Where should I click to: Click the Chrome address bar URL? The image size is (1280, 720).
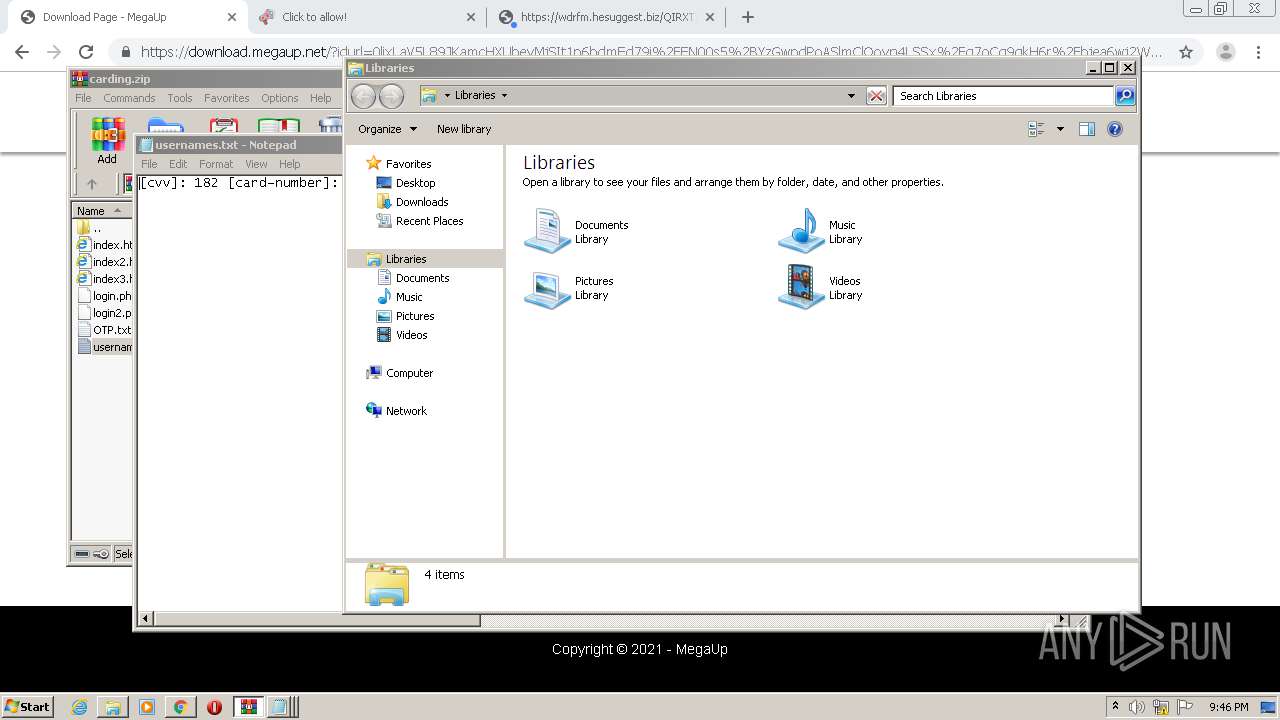[x=650, y=52]
